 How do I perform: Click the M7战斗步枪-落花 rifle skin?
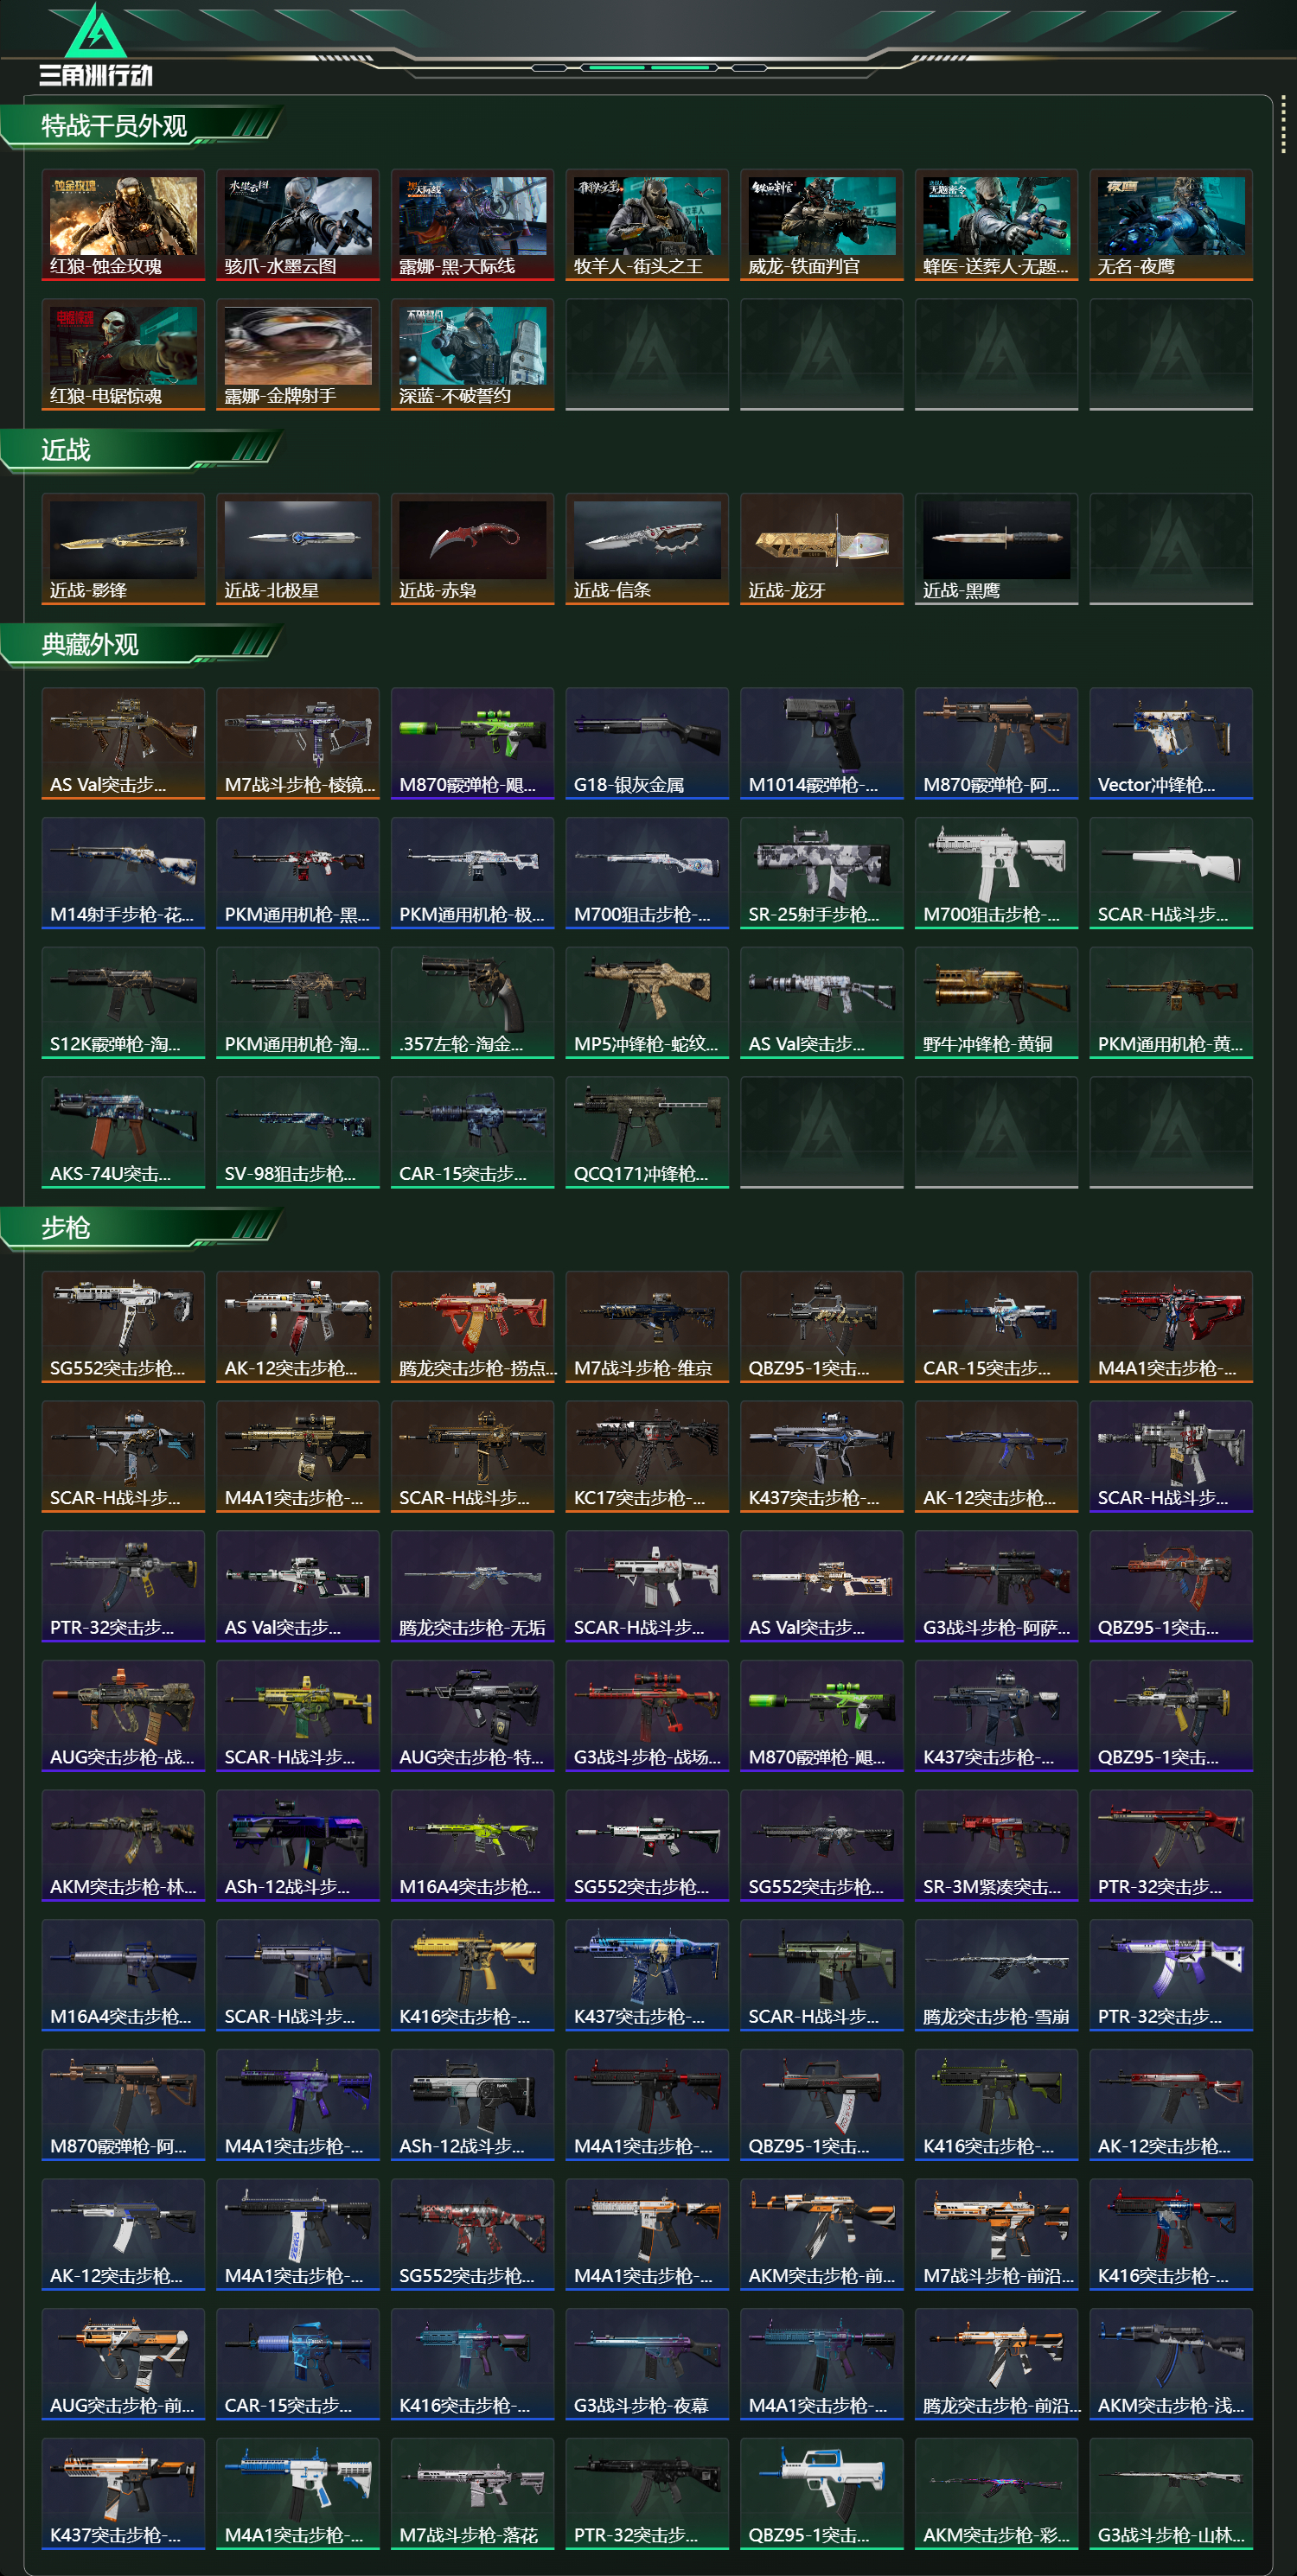[472, 2493]
